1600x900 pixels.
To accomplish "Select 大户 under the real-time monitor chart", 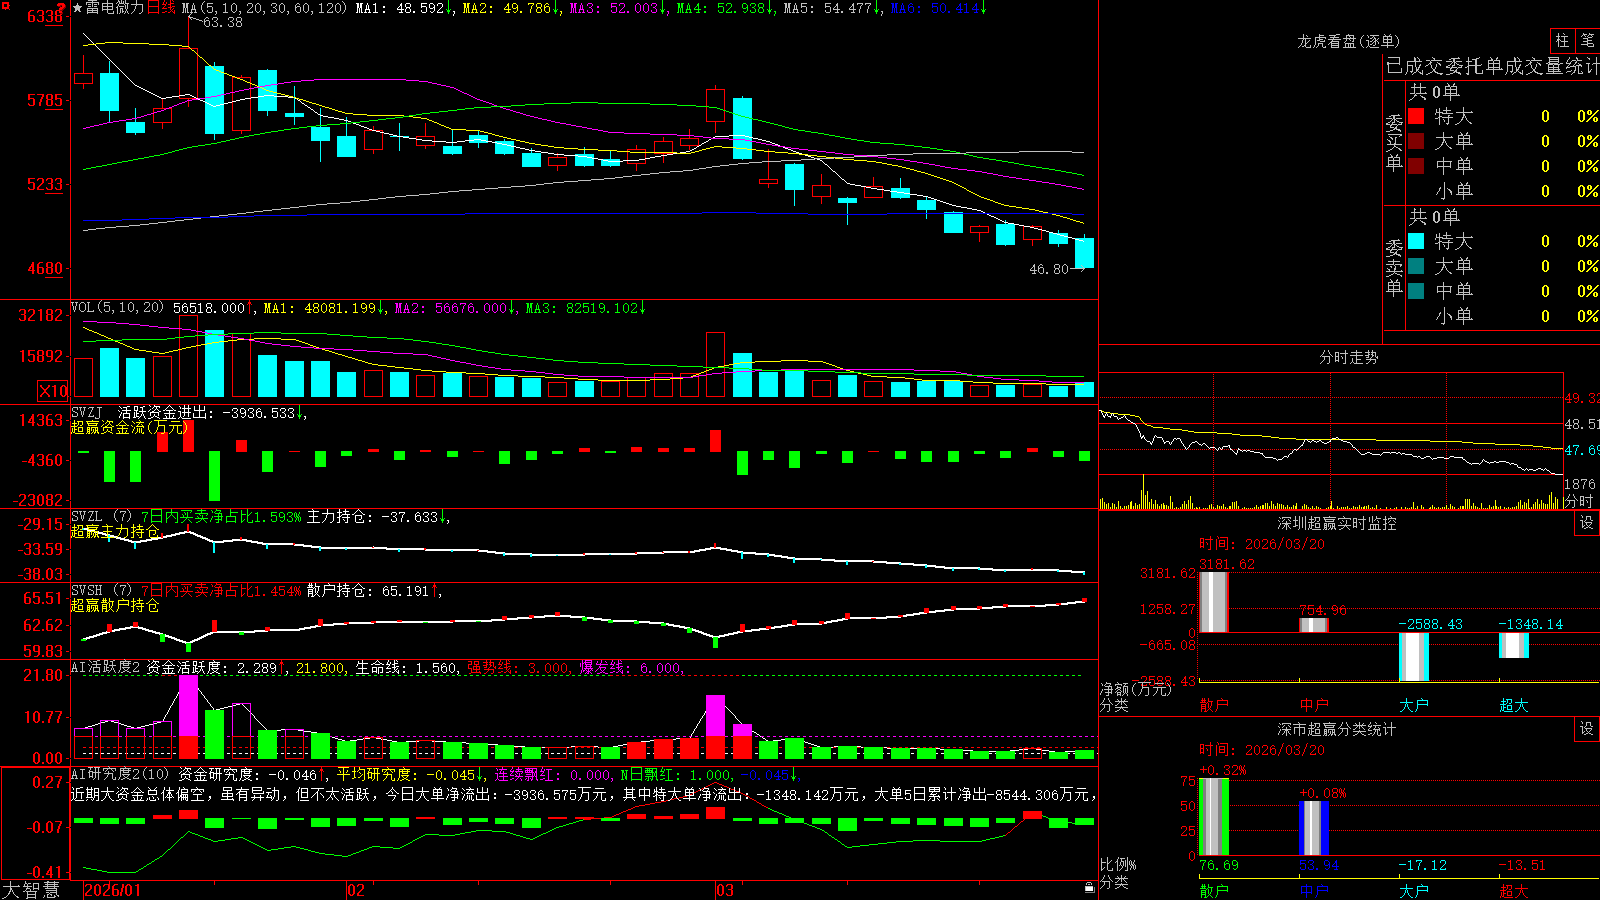I will click(x=1414, y=705).
